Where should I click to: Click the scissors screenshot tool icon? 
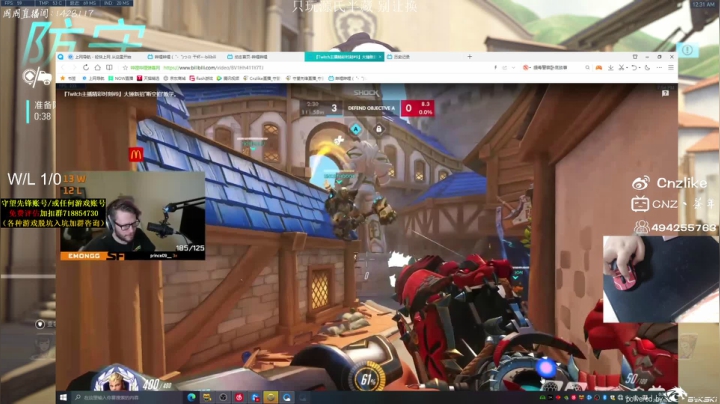(621, 67)
